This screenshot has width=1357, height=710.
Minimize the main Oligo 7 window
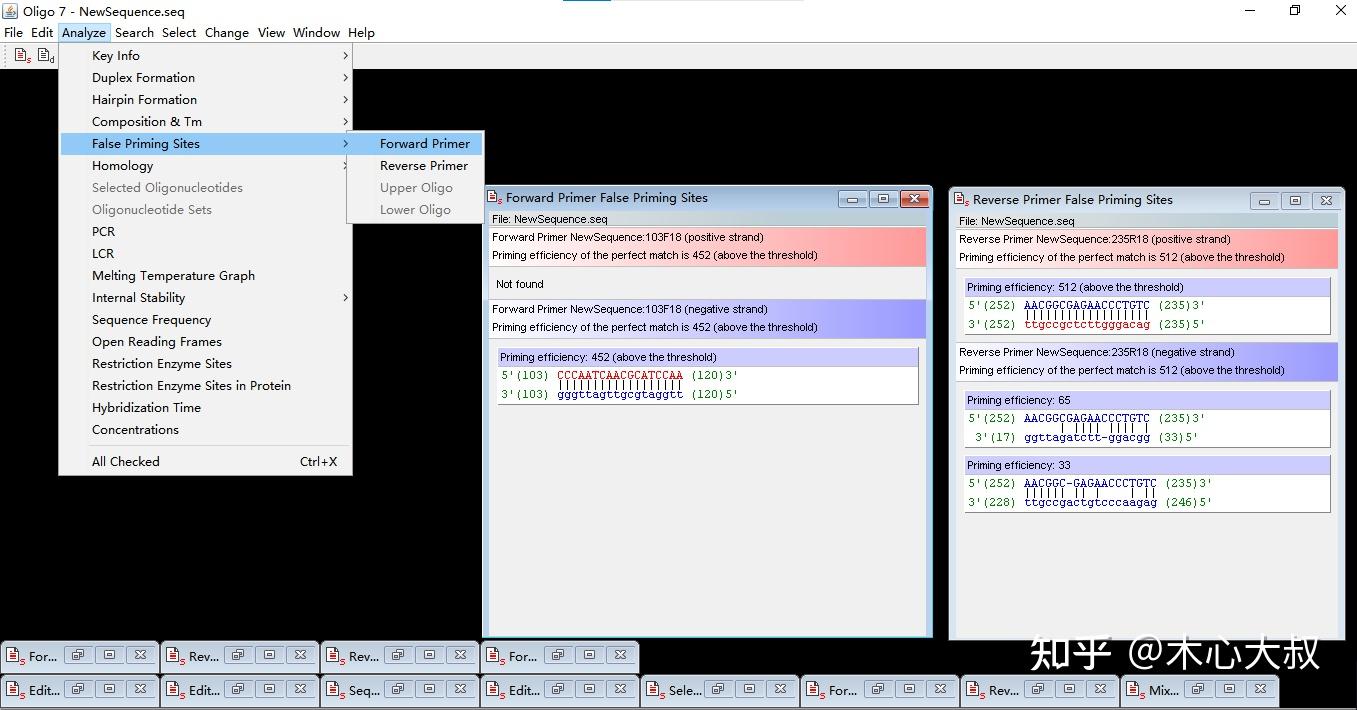(x=1250, y=11)
